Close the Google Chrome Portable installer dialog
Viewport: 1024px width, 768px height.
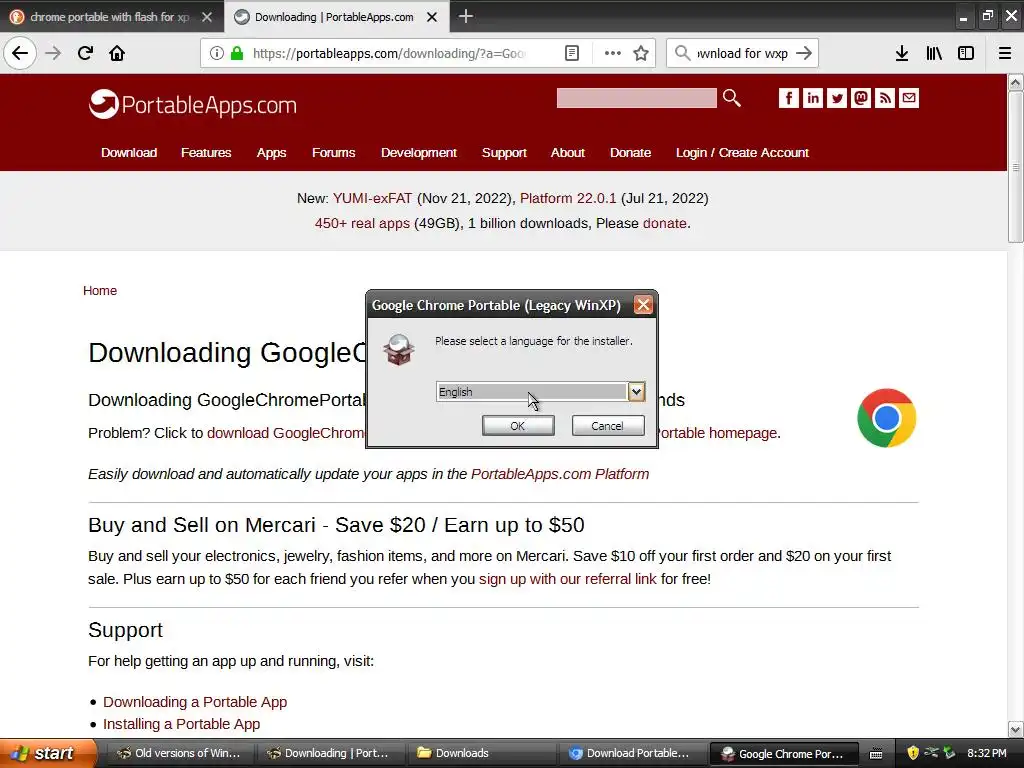[x=643, y=305]
